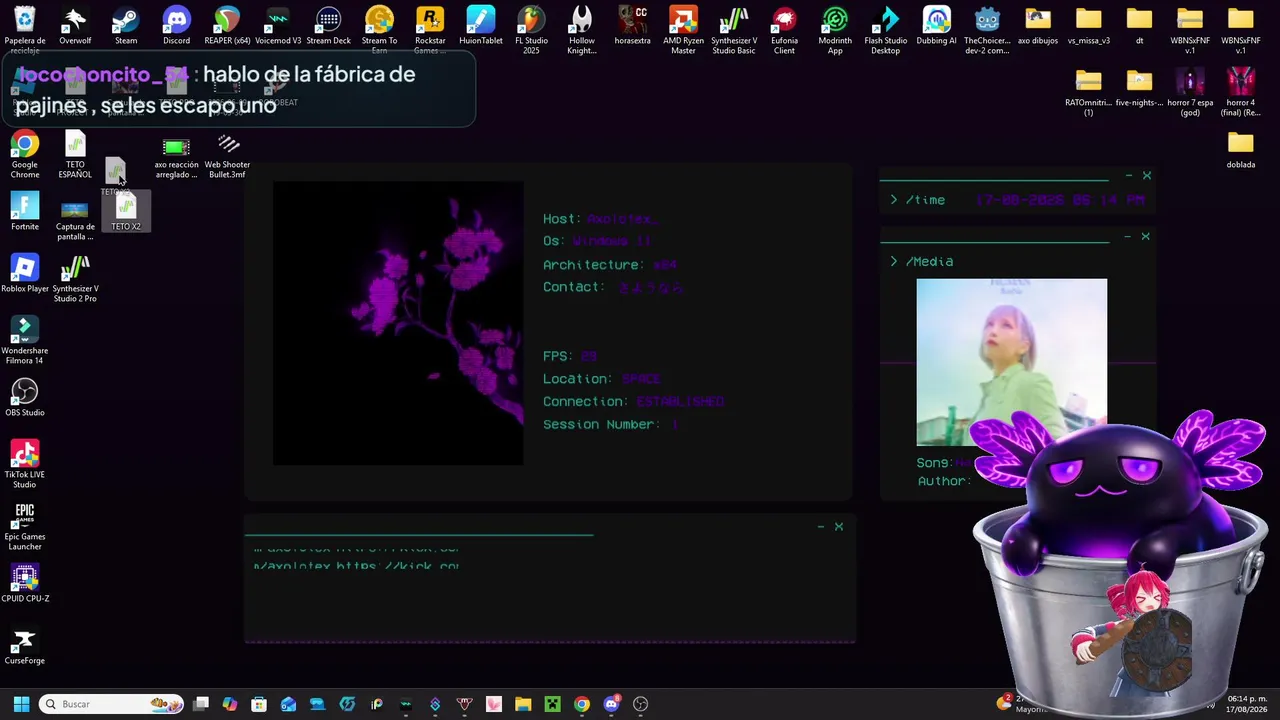Open Google Chrome desktop shortcut

(25, 154)
